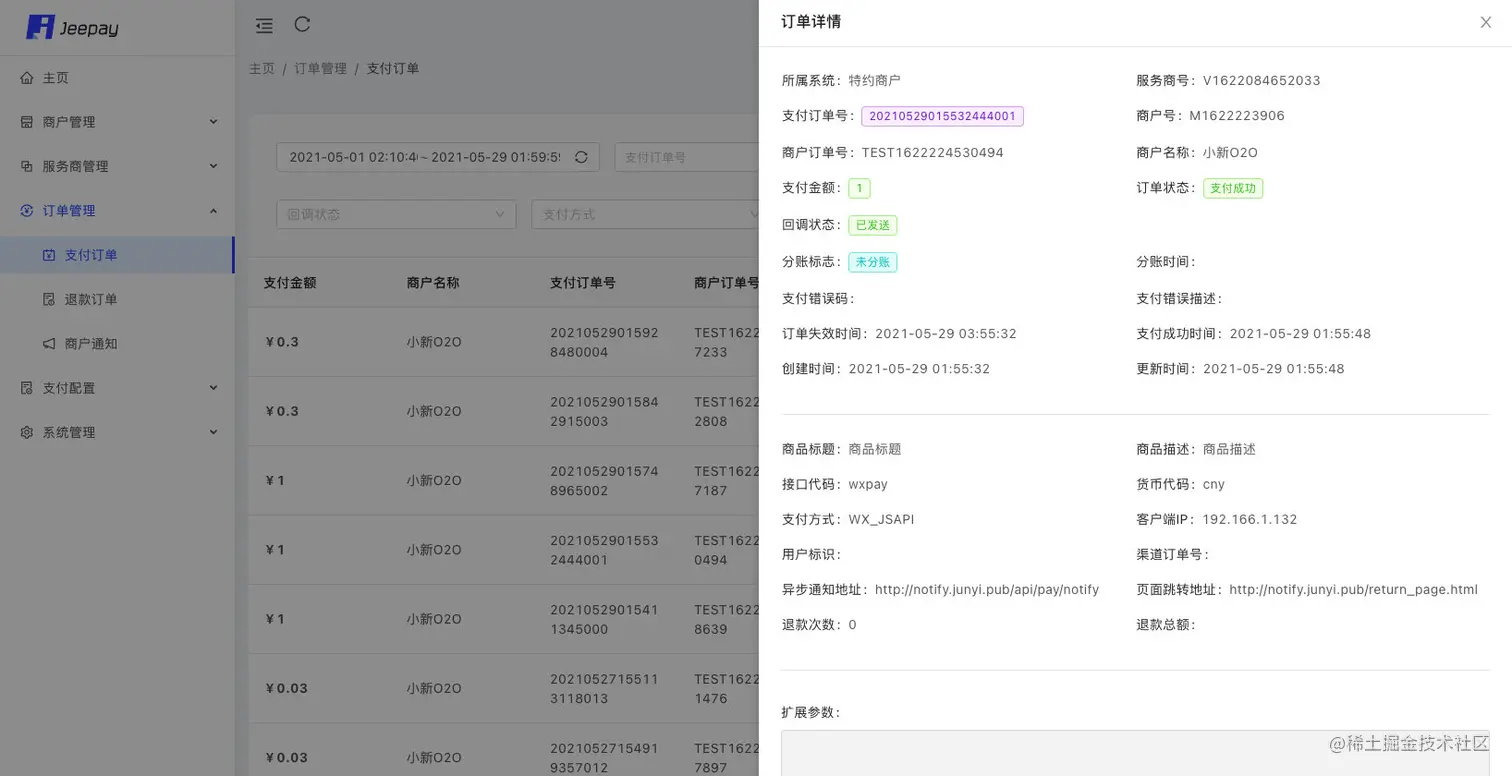This screenshot has width=1512, height=776.
Task: Click order number 20210529015842915003 in table
Action: pyautogui.click(x=604, y=411)
